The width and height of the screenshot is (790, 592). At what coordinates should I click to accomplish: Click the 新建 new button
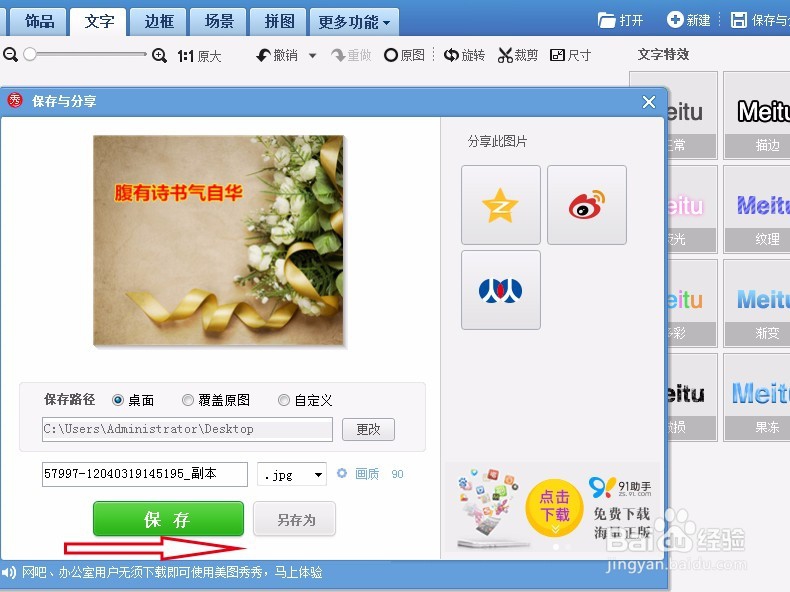[x=688, y=20]
